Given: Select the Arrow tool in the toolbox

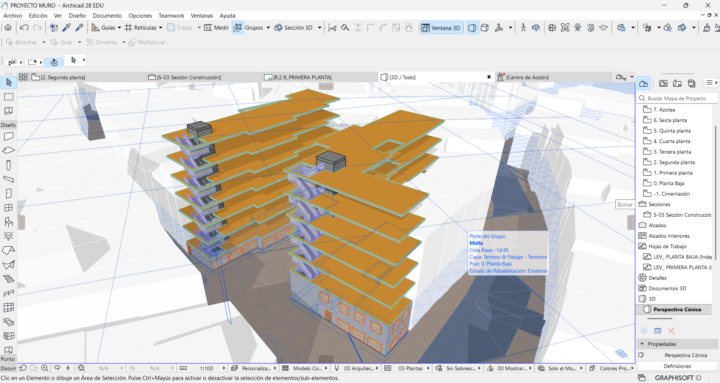Looking at the screenshot, I should tap(8, 83).
